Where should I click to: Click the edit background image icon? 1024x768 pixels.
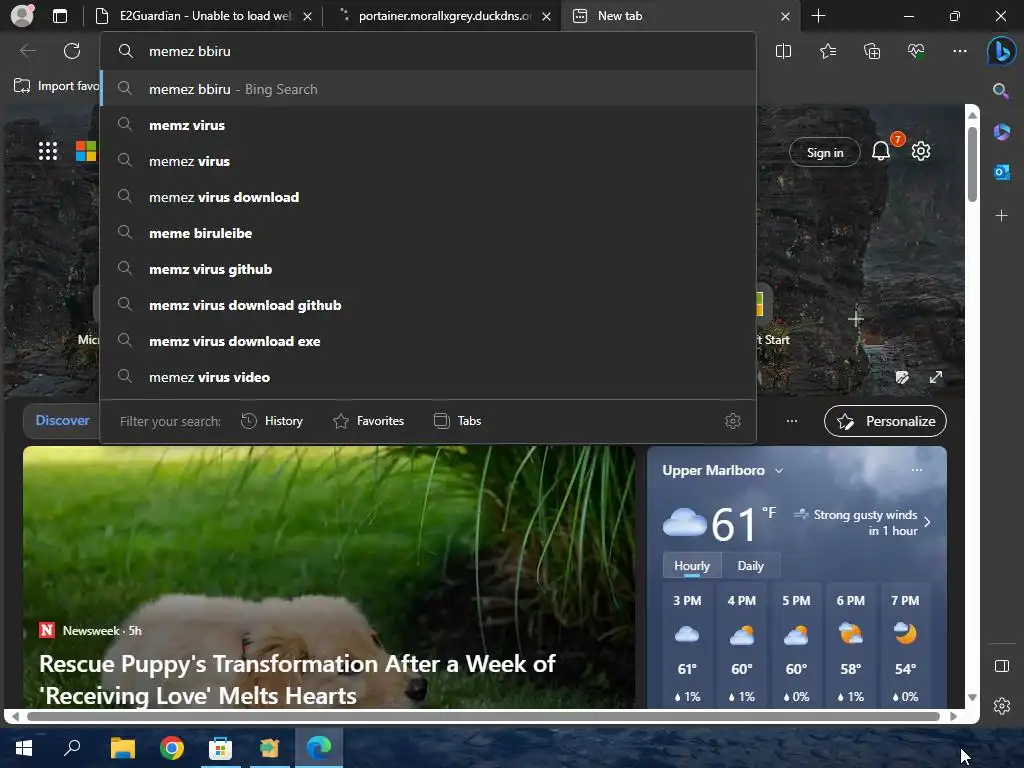(x=902, y=377)
